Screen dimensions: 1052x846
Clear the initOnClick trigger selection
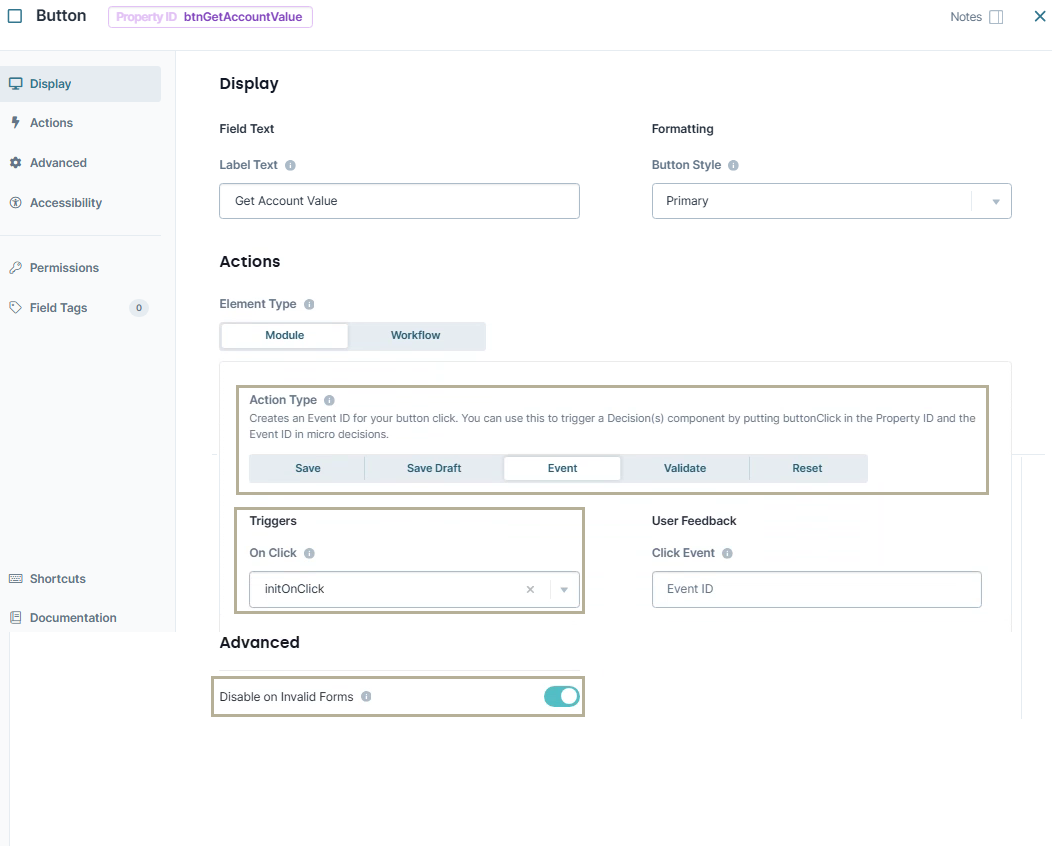(x=530, y=589)
